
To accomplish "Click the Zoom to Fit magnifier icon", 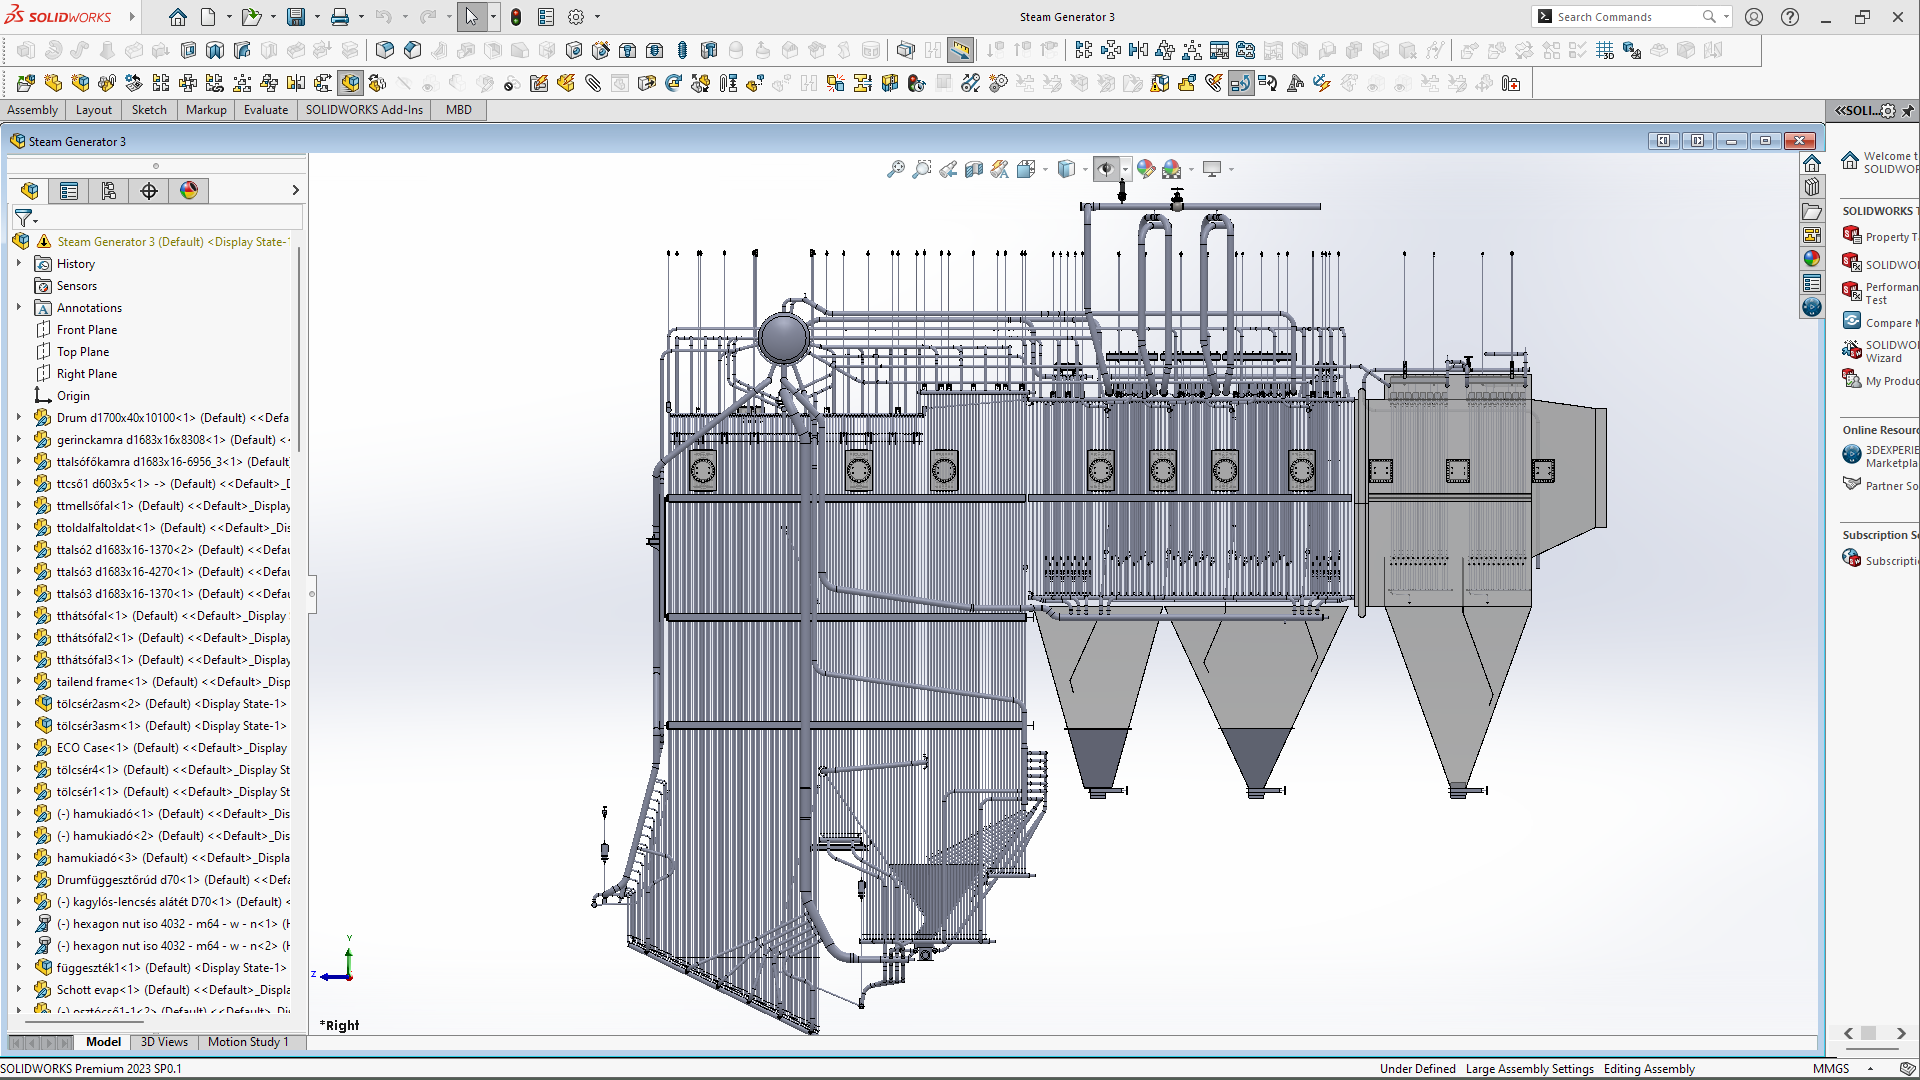I will pos(895,169).
